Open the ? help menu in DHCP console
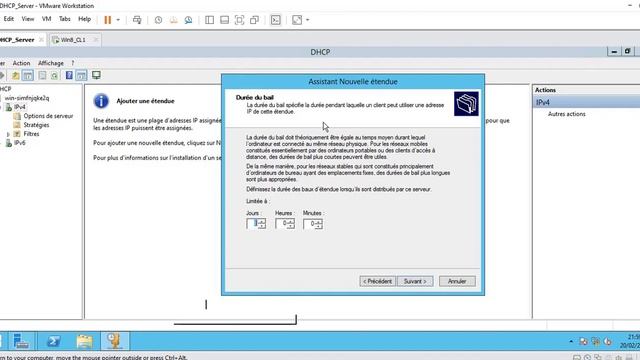640x360 pixels. click(73, 63)
